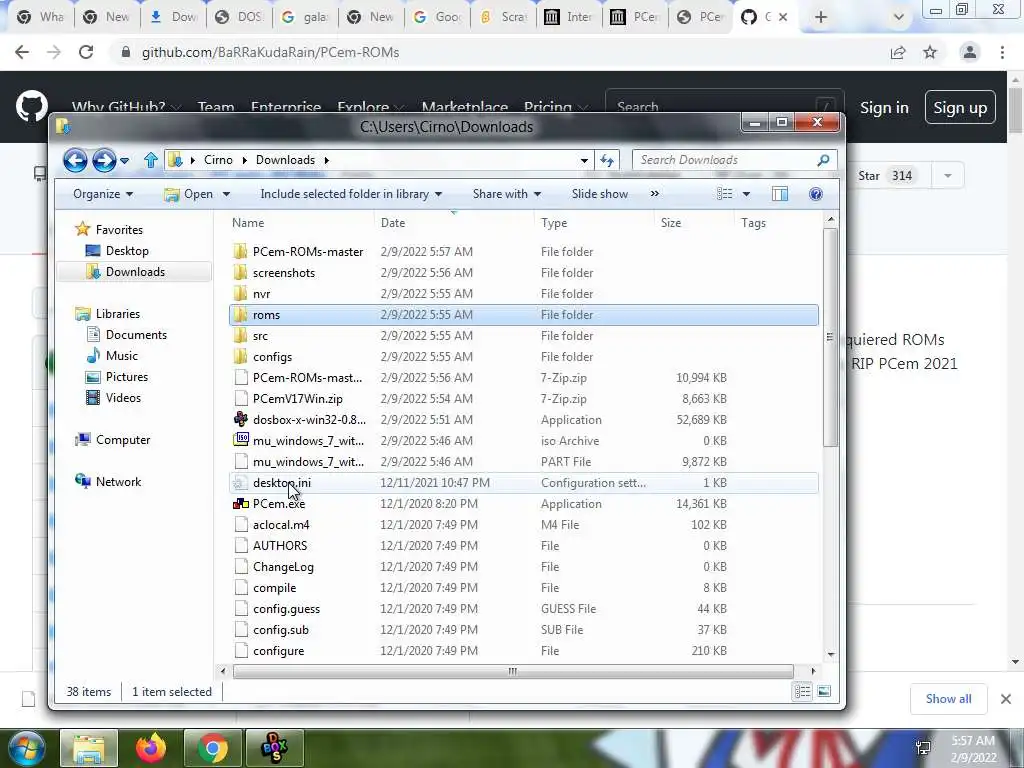Open Chrome profile avatar icon
1024x768 pixels.
point(970,52)
